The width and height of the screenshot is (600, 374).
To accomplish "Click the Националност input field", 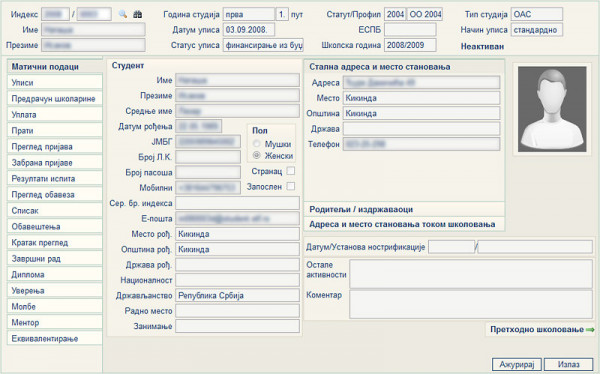I will click(x=237, y=280).
